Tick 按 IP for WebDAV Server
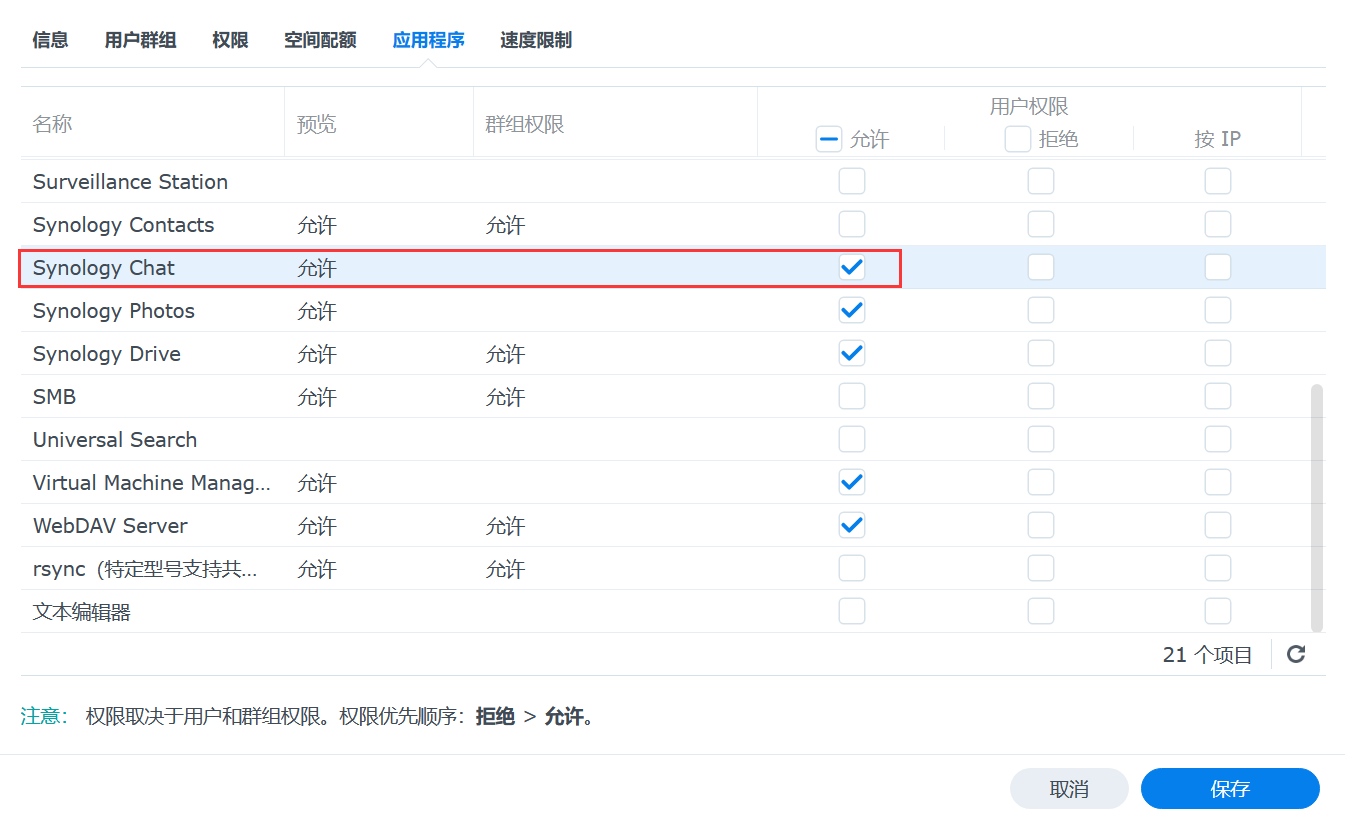 pos(1218,525)
